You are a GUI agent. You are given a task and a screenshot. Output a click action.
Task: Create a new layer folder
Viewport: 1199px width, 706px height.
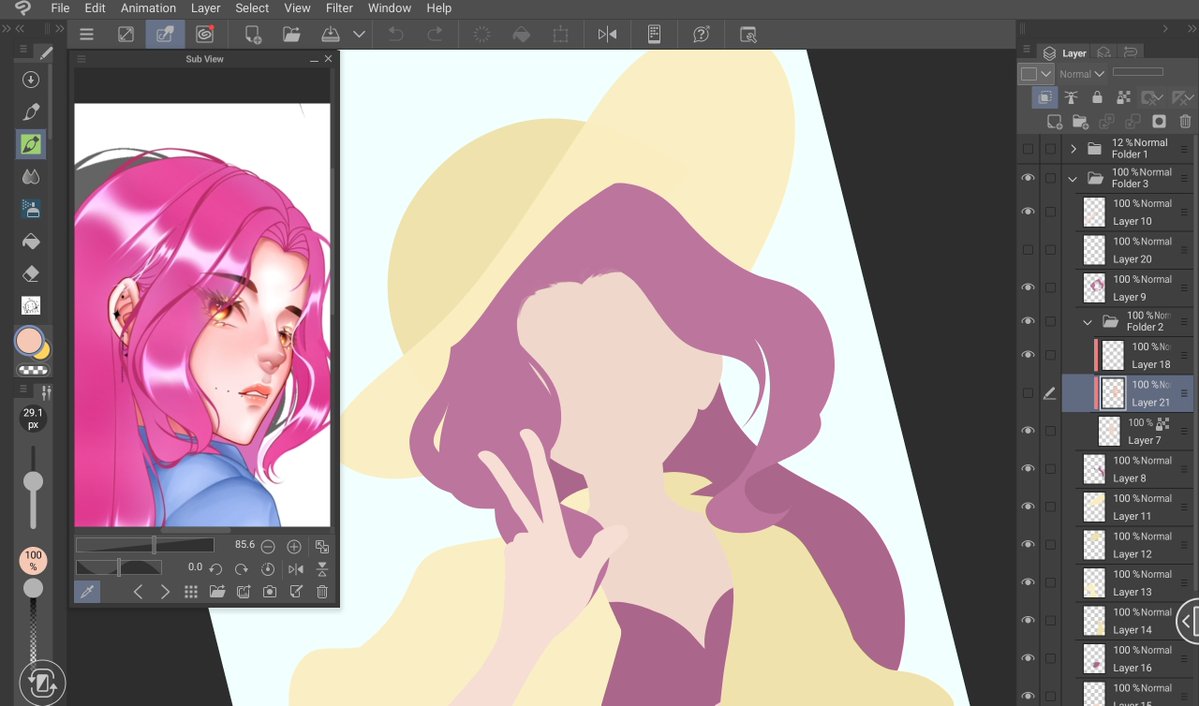coord(1080,122)
